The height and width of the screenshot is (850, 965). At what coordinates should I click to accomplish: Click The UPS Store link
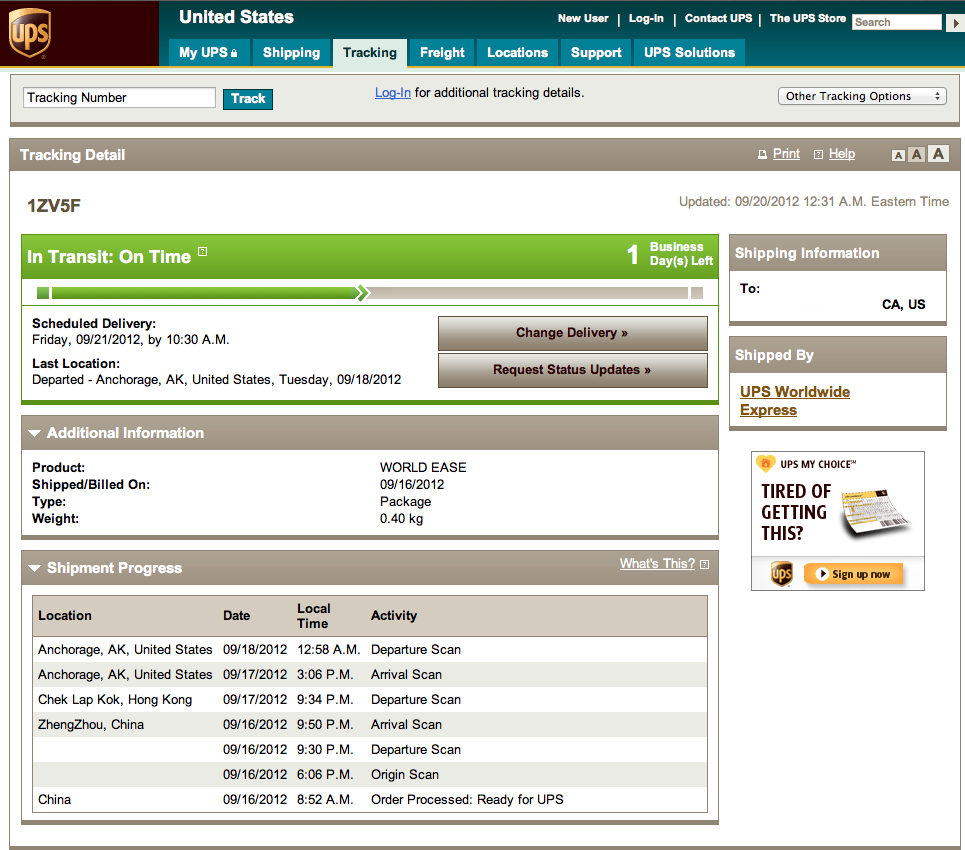(807, 18)
